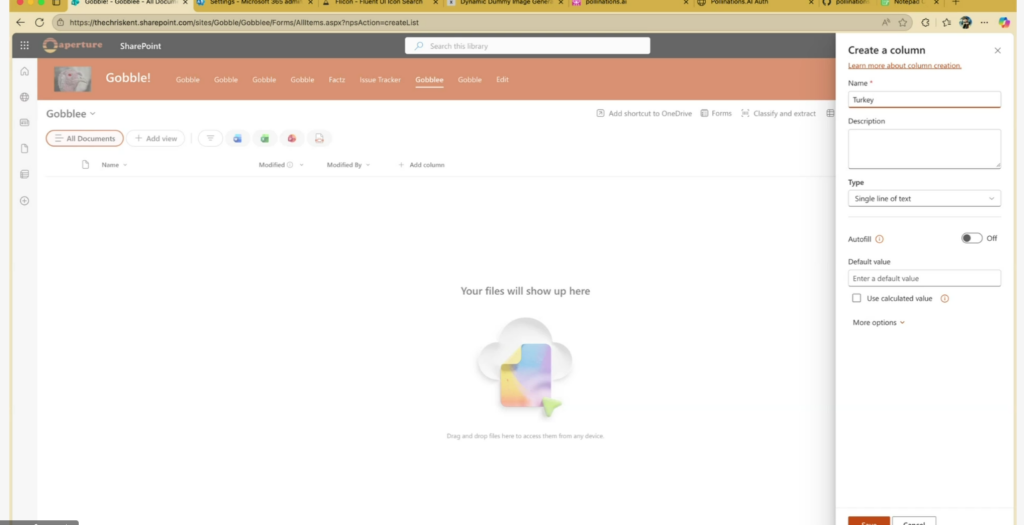Click the Forms command
The width and height of the screenshot is (1024, 525).
coord(716,114)
